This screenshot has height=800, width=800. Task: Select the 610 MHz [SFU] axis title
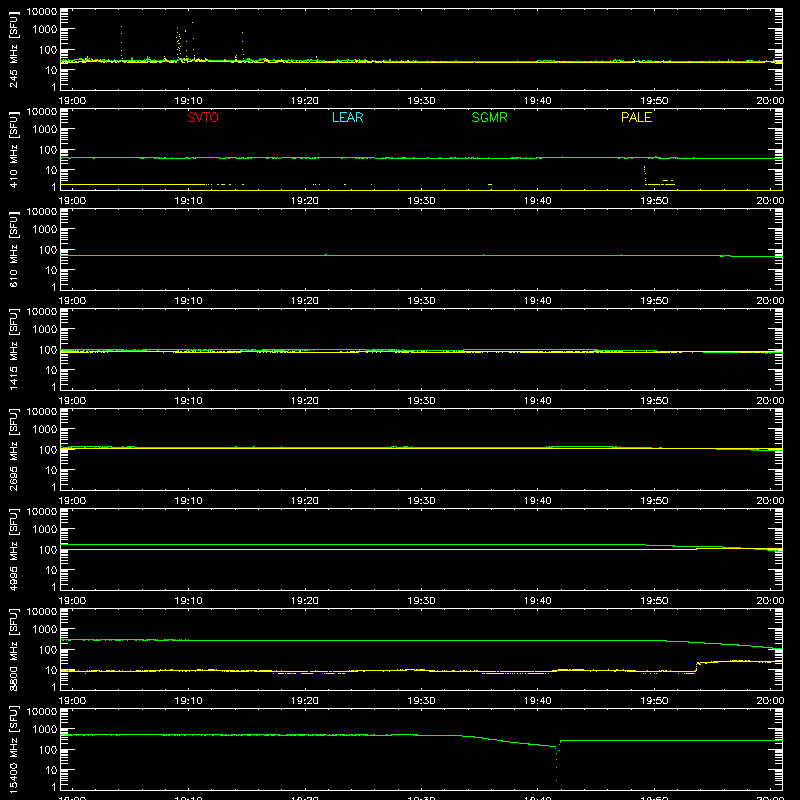click(x=14, y=249)
